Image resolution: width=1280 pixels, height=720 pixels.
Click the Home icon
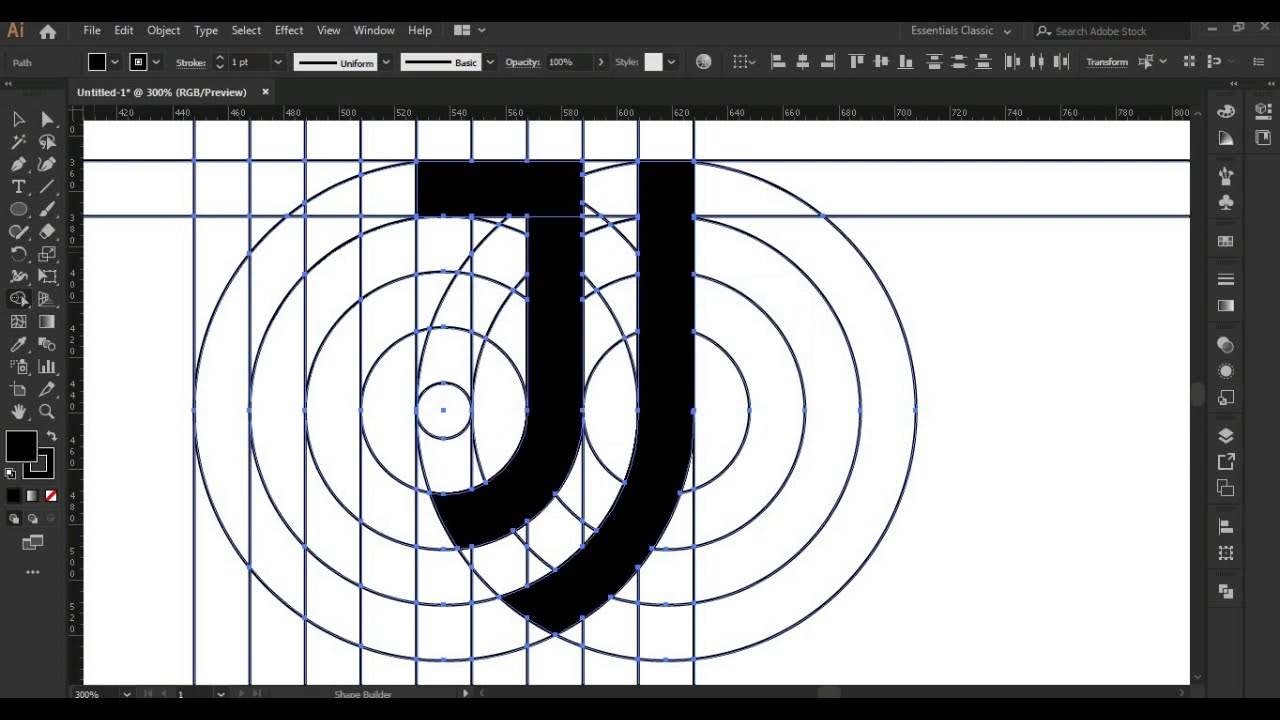click(x=47, y=31)
